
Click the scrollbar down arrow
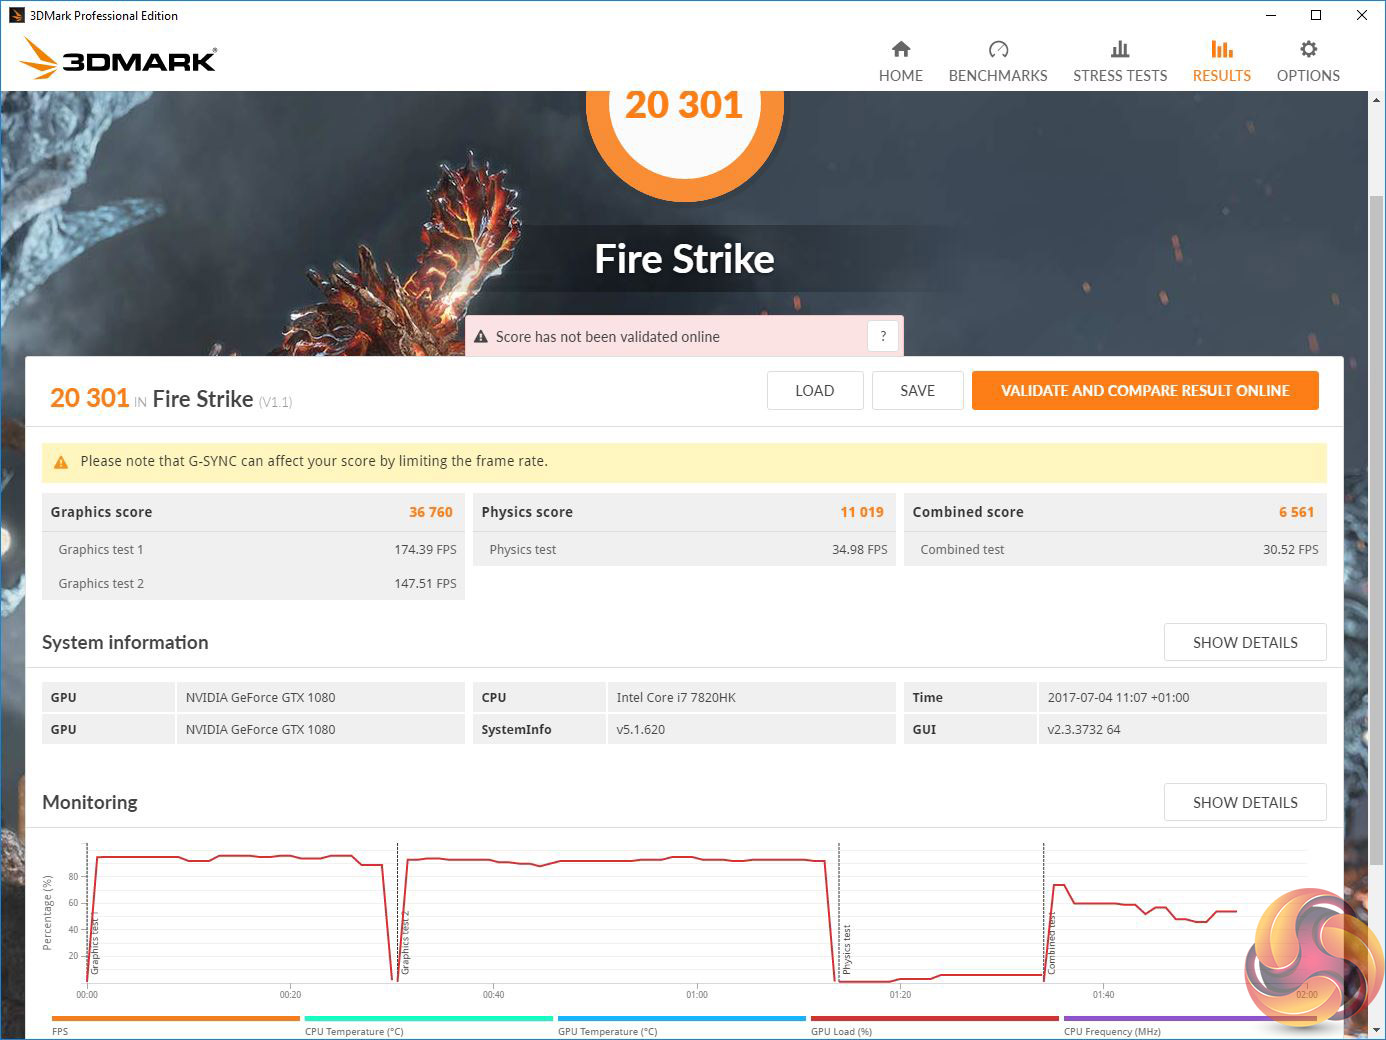[x=1377, y=1030]
